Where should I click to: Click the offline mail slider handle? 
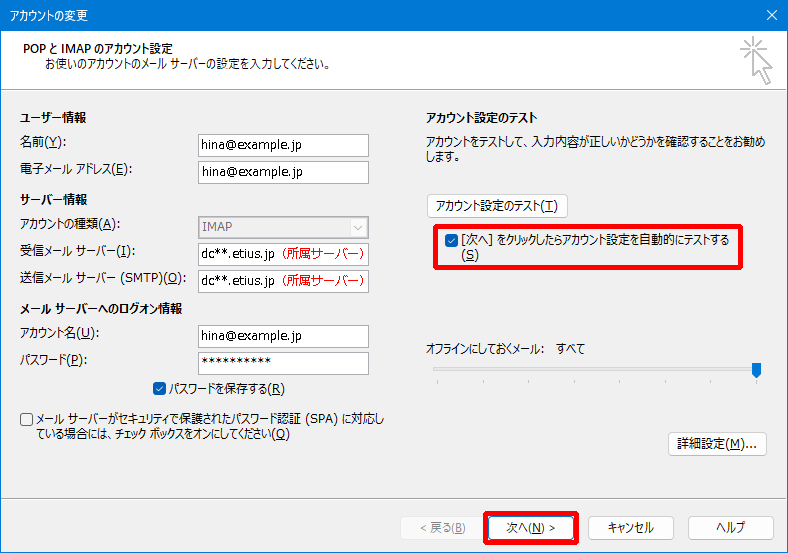coord(756,370)
